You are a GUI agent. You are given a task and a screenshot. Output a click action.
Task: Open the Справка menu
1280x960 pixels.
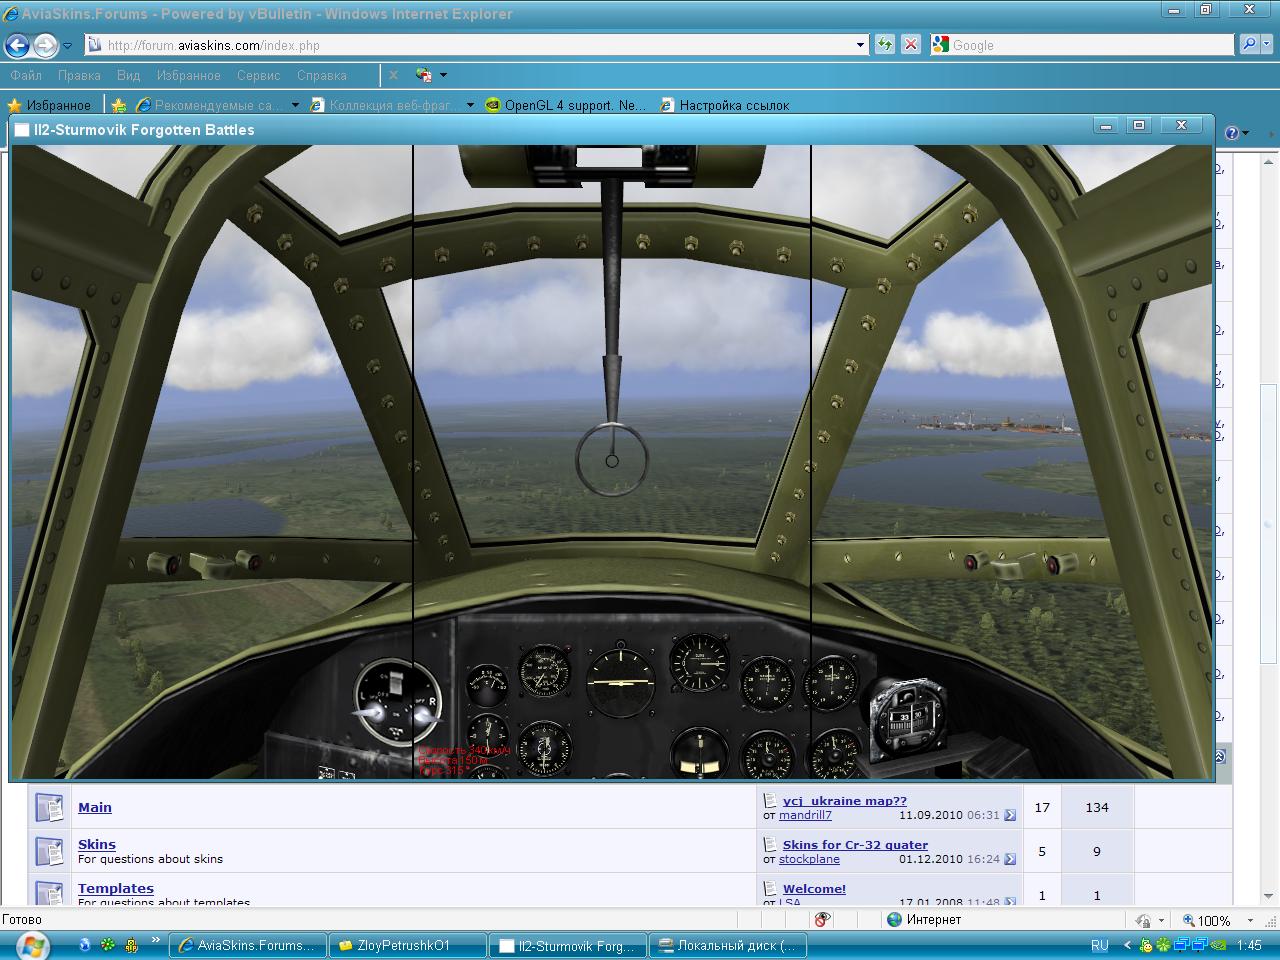(x=322, y=75)
